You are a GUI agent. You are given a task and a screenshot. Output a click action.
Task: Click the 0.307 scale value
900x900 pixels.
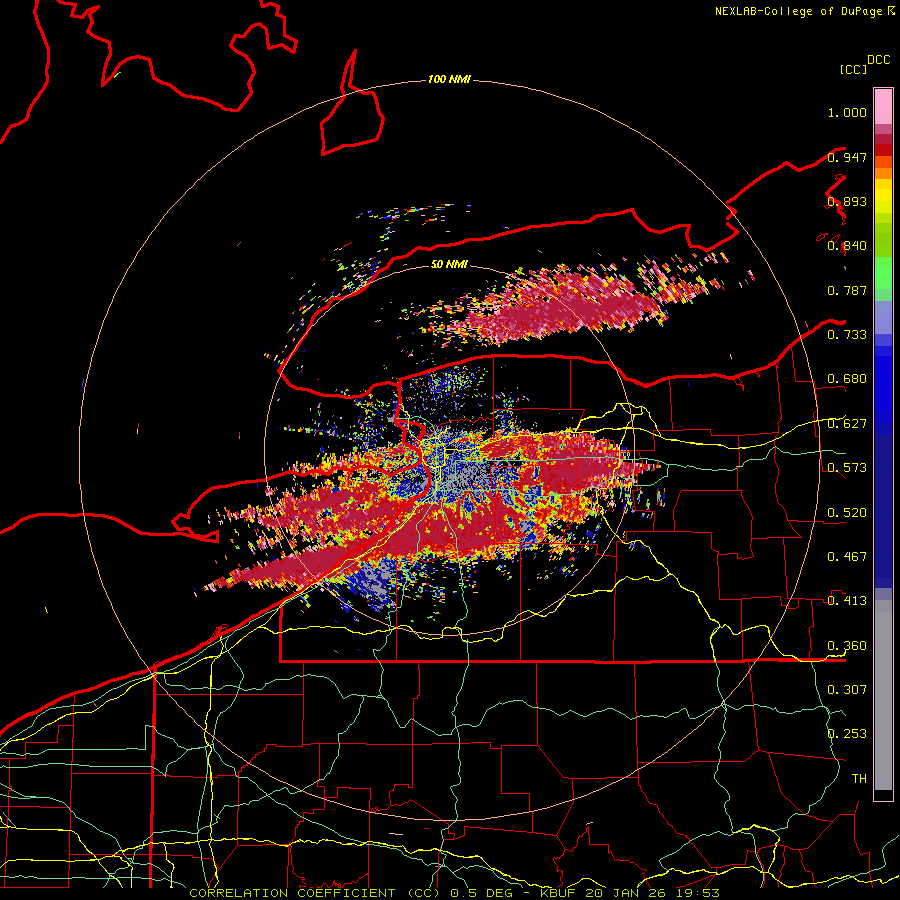tap(847, 690)
